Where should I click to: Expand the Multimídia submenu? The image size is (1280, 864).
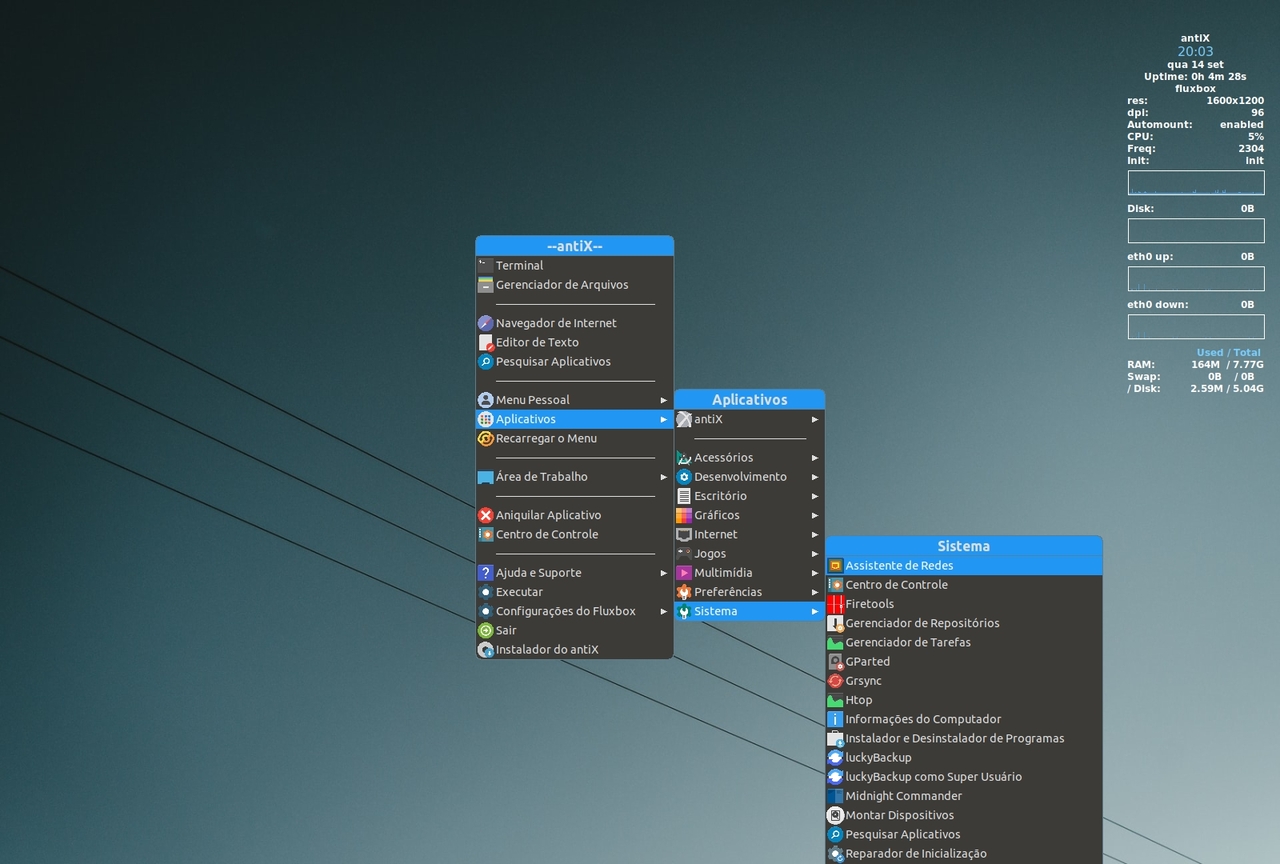coord(724,572)
